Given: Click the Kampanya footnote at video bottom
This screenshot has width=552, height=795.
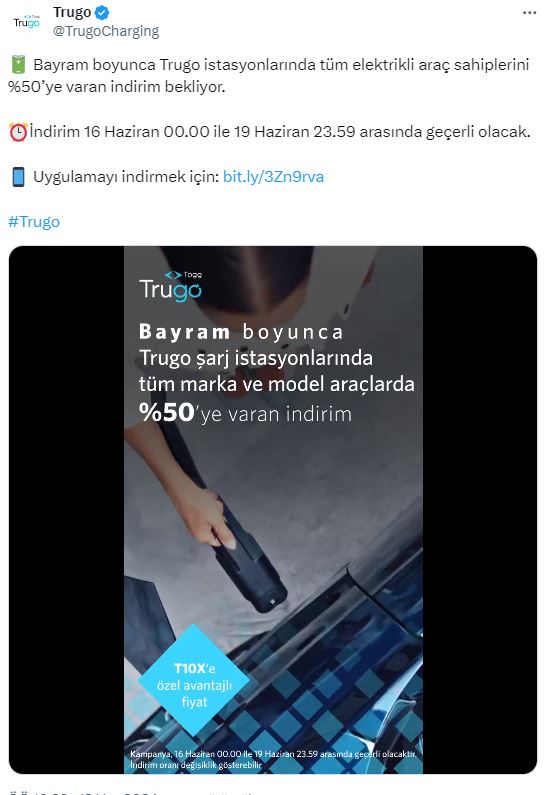Looking at the screenshot, I should [273, 759].
